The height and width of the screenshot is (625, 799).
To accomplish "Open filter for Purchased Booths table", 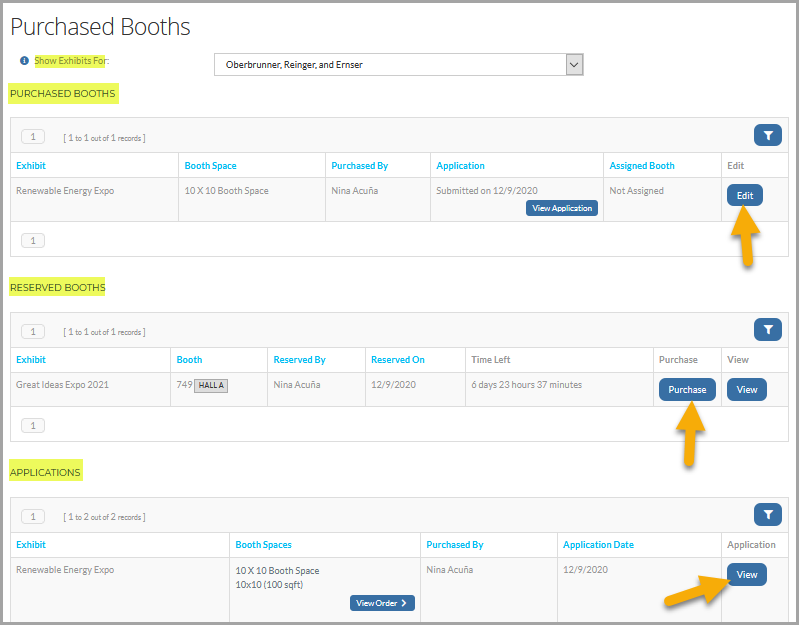I will coord(767,135).
